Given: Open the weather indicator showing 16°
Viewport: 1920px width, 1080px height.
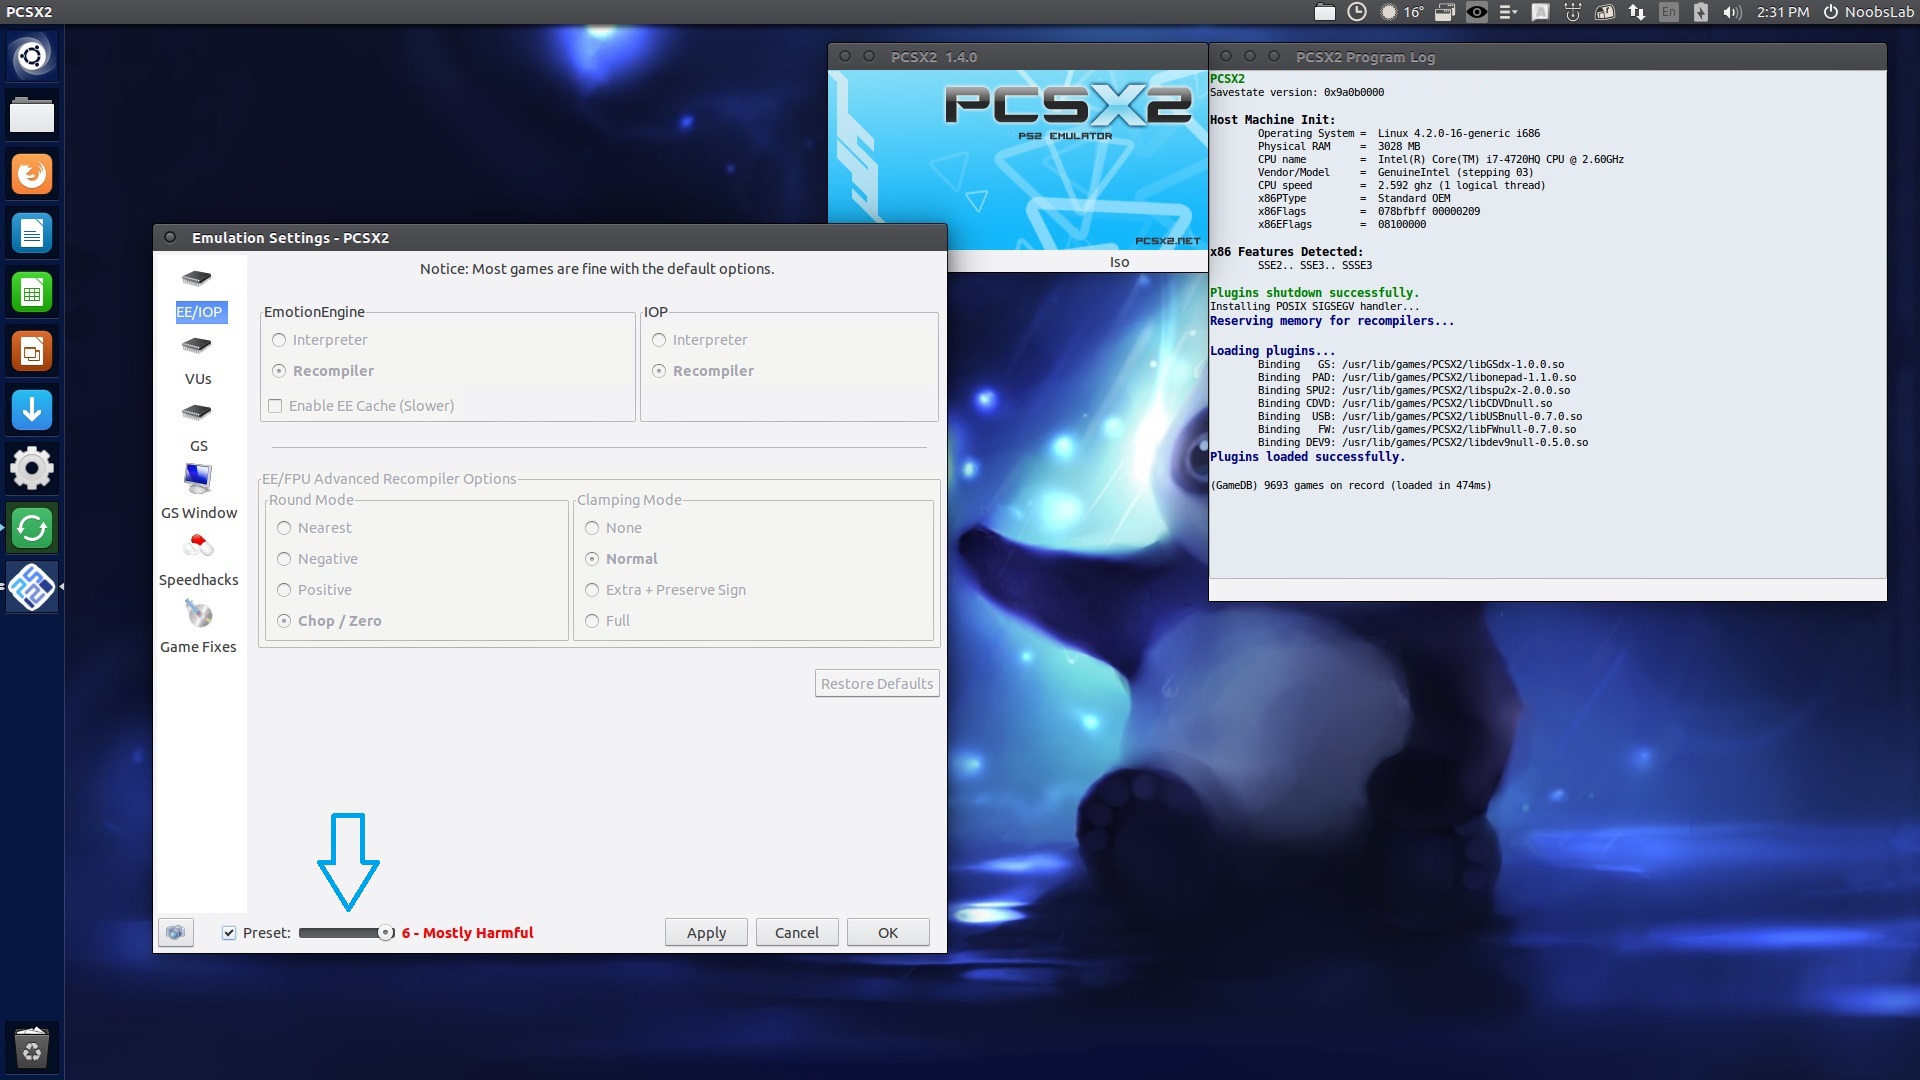Looking at the screenshot, I should point(1402,12).
